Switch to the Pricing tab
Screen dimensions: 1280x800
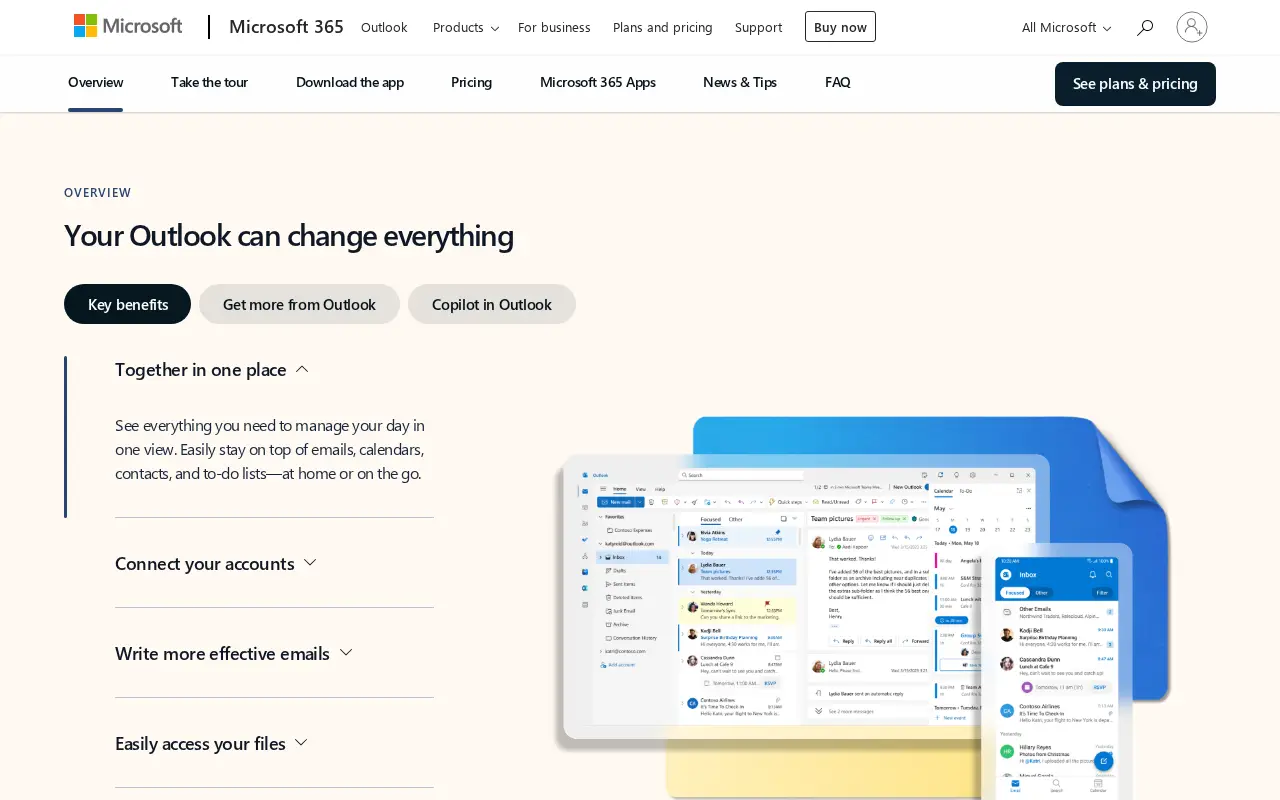point(471,82)
